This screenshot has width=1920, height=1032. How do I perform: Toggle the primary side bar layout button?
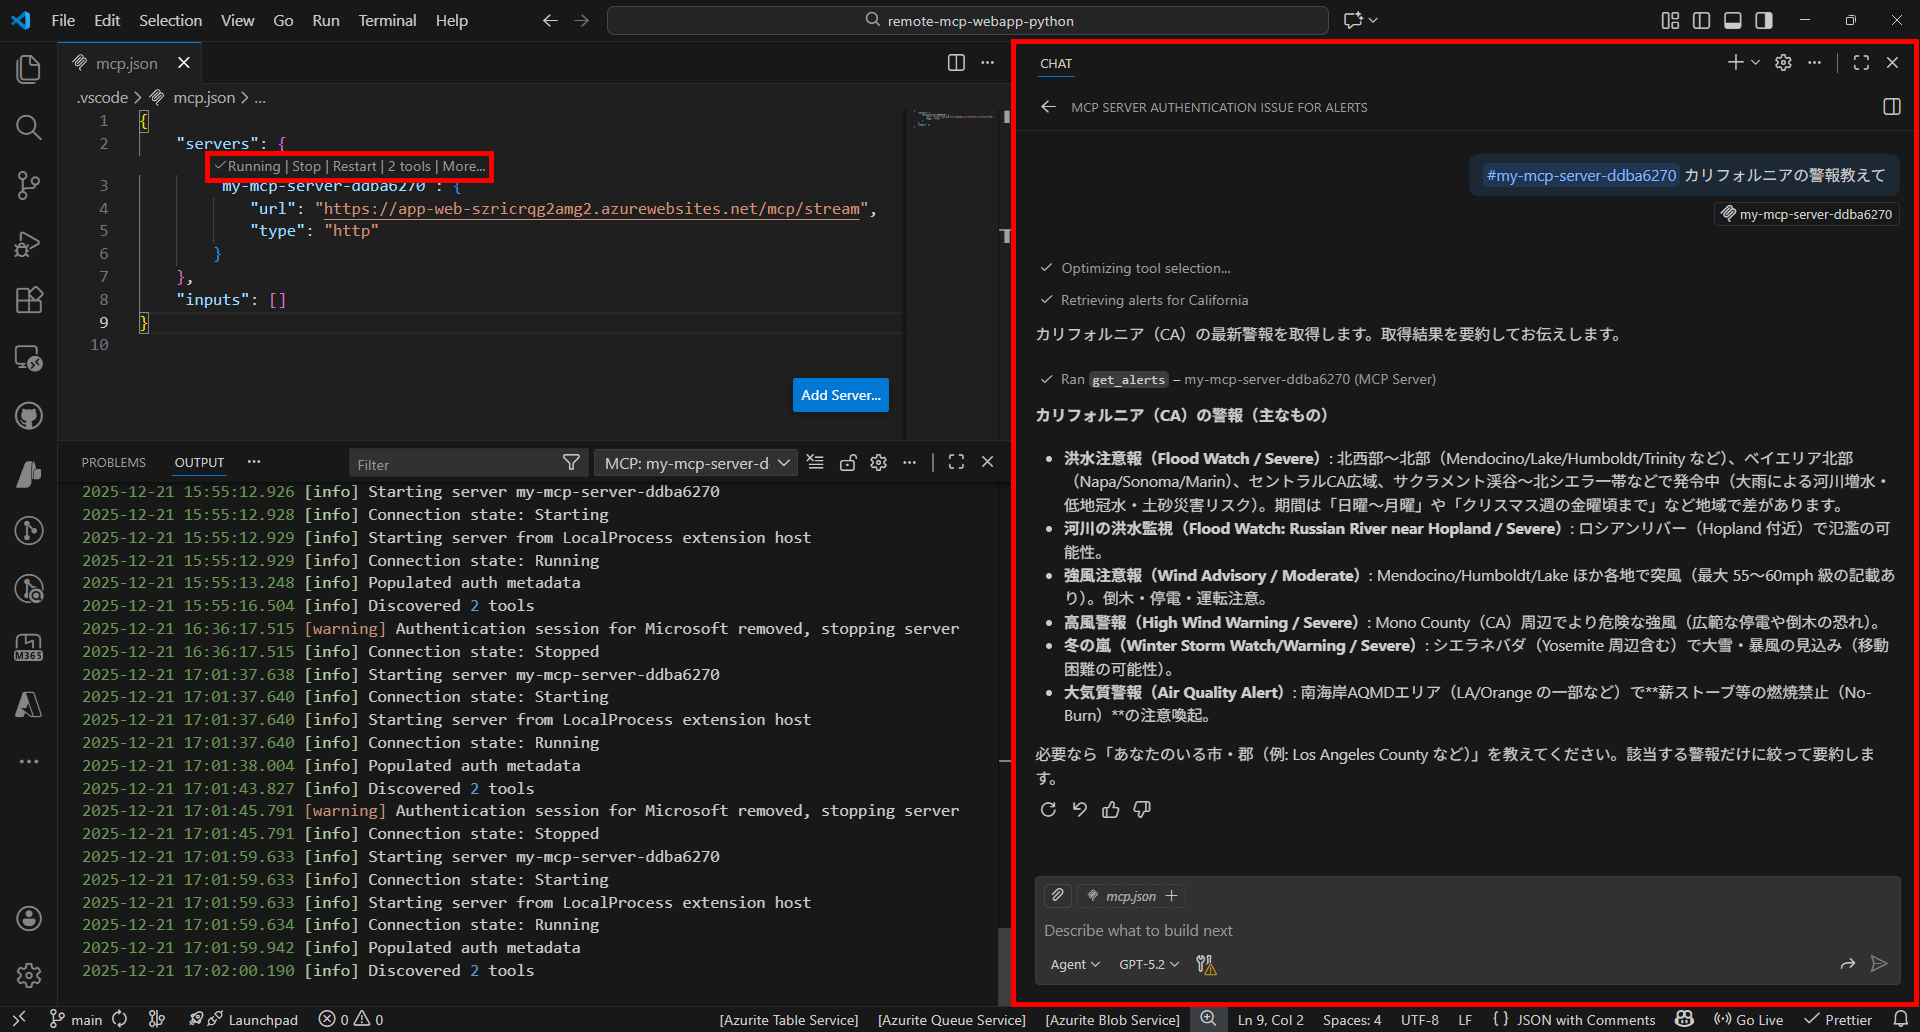tap(1701, 21)
